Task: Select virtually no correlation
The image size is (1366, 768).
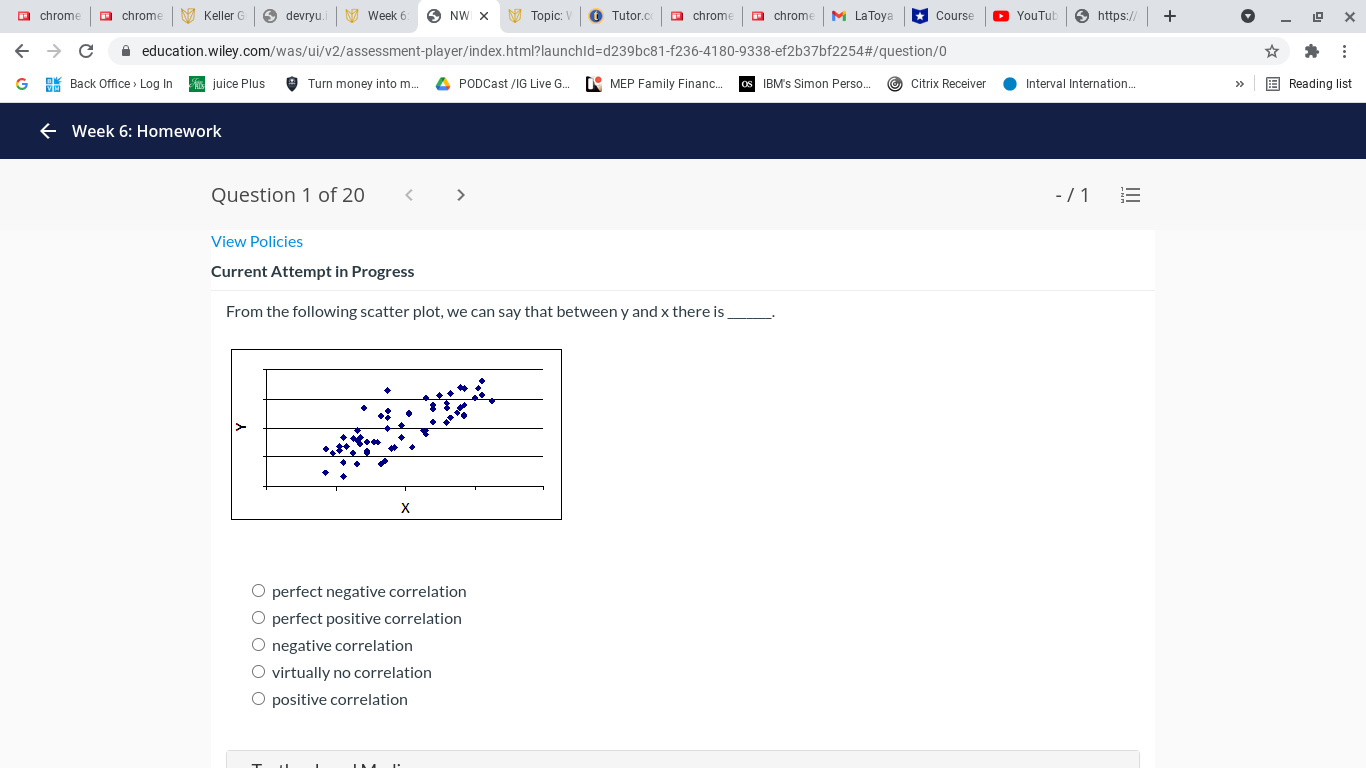Action: tap(258, 672)
